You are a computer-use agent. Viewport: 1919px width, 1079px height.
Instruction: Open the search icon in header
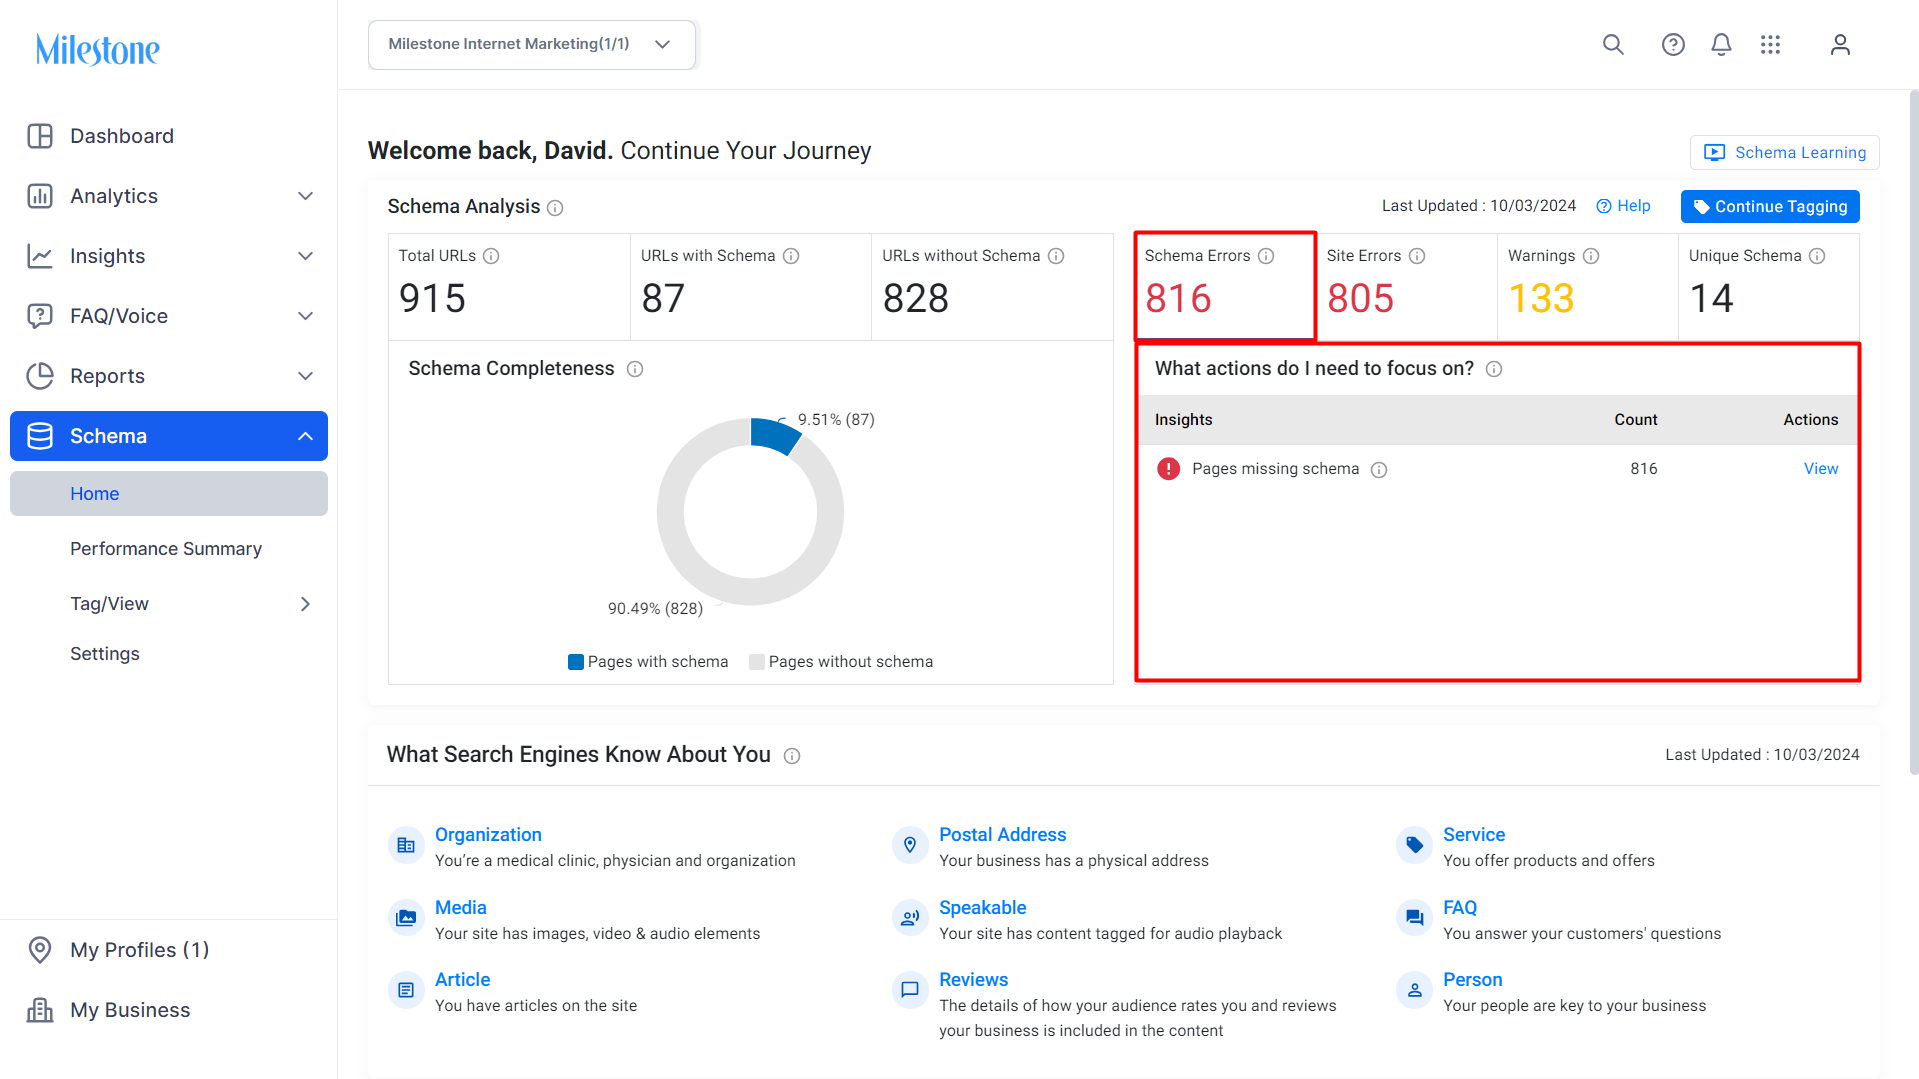(1613, 44)
